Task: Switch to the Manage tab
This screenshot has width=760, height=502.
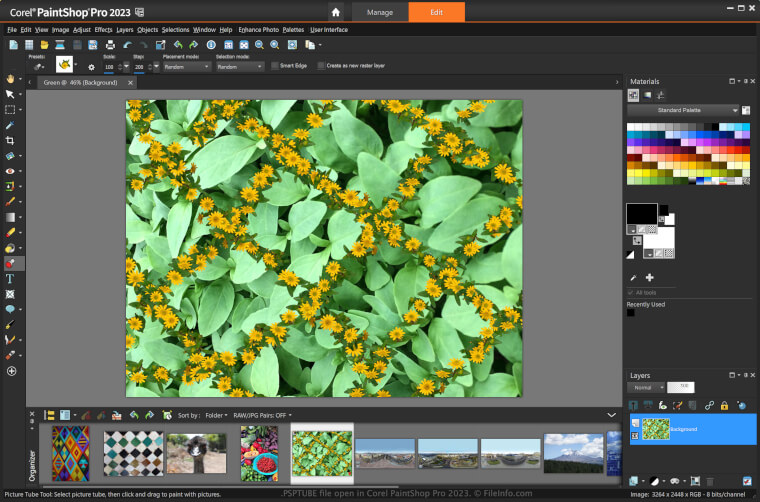Action: pos(381,12)
